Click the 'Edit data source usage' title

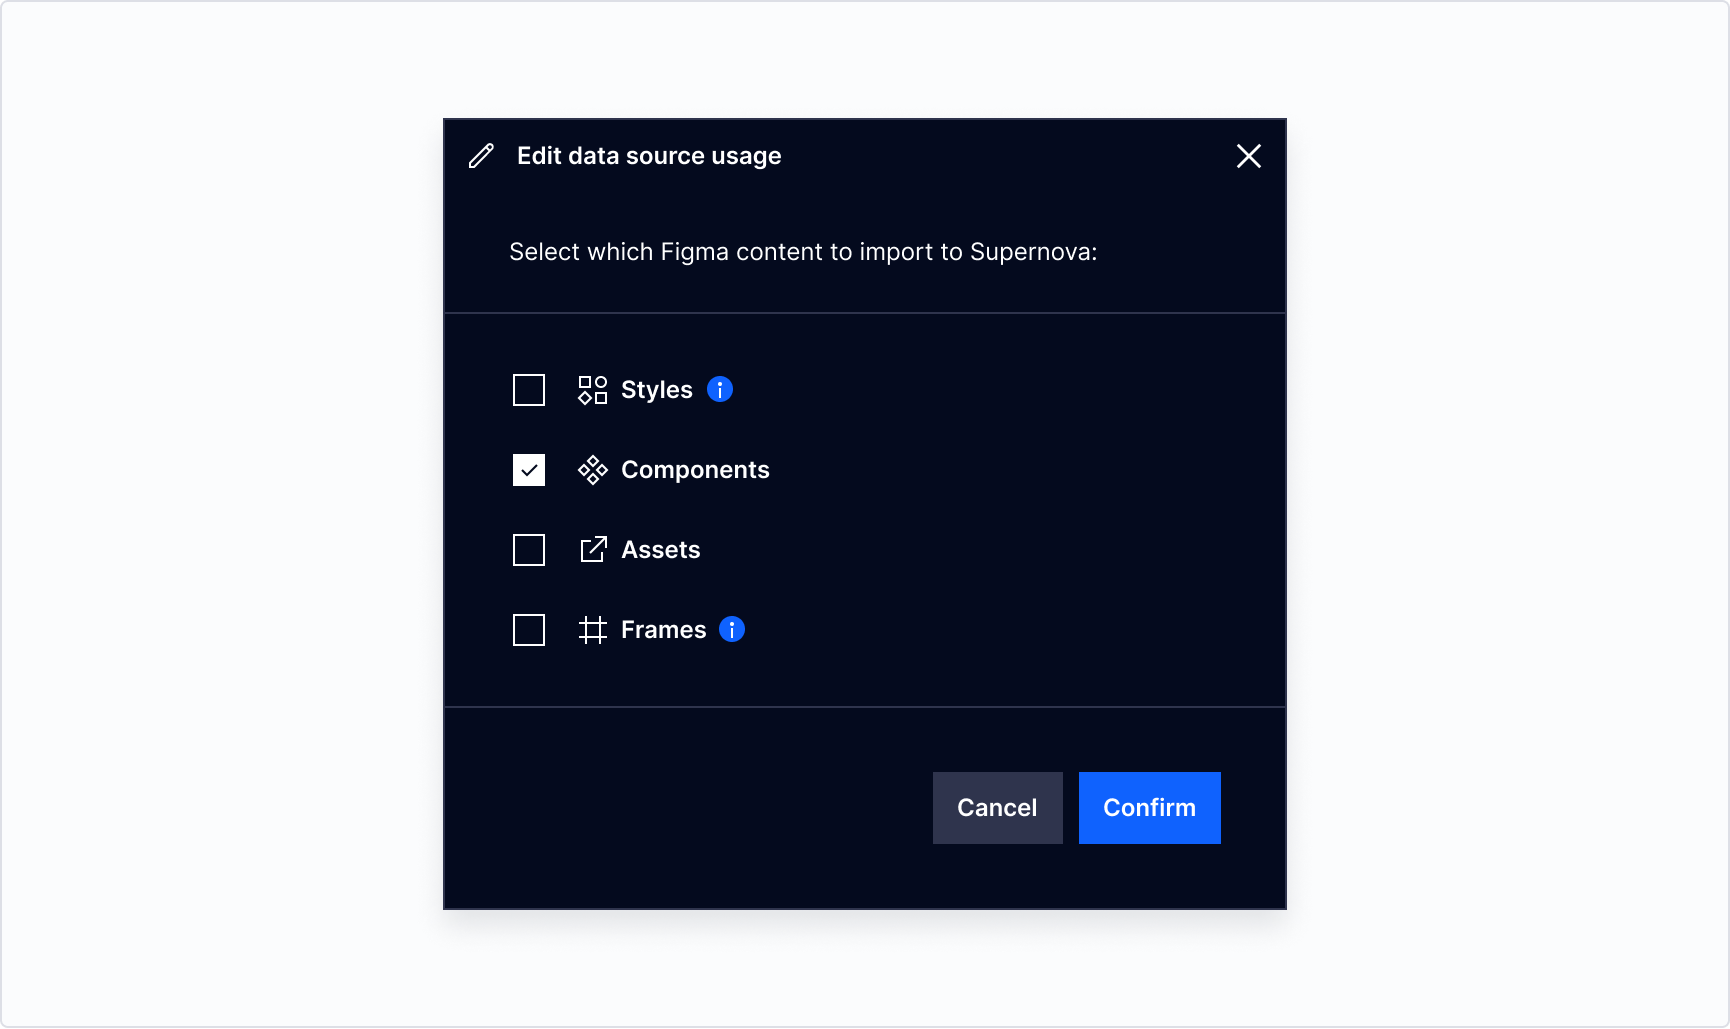(x=649, y=156)
